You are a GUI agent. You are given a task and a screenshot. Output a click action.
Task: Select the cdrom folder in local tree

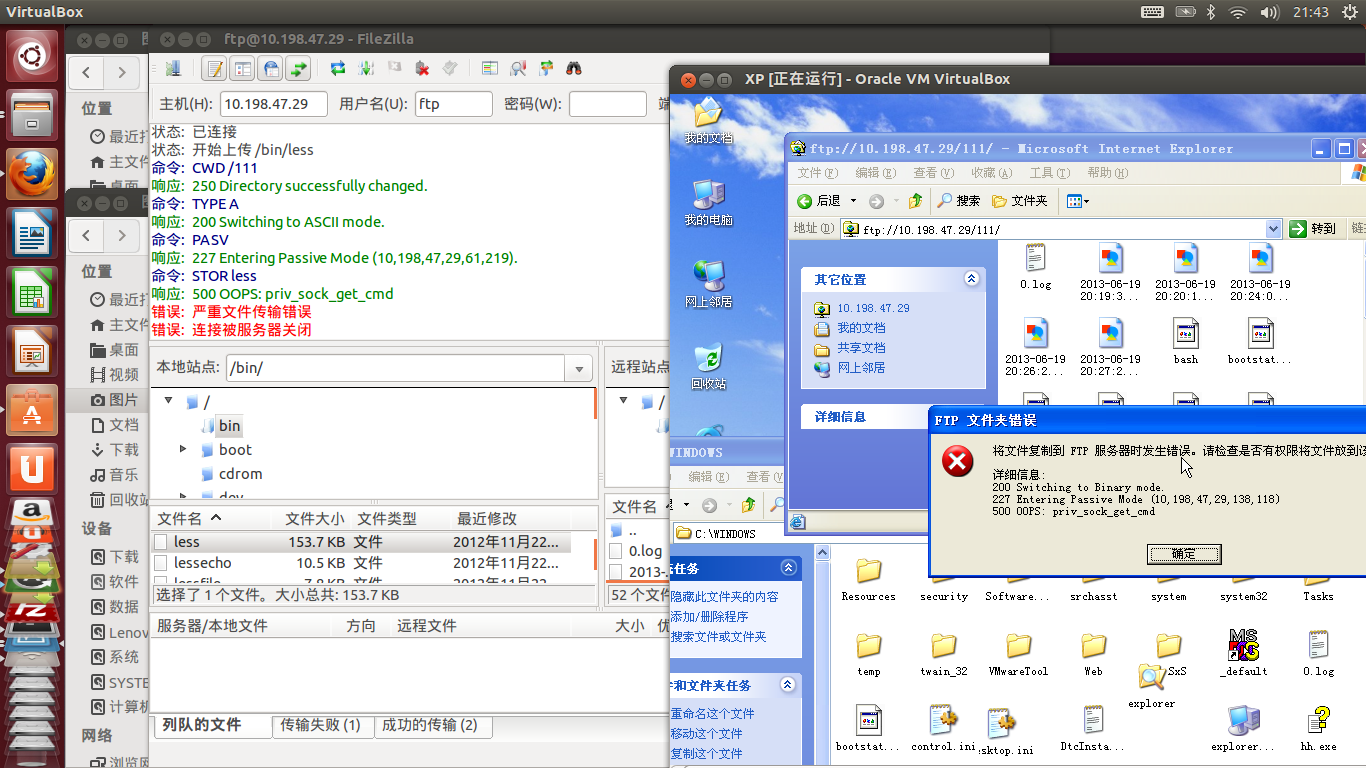click(x=240, y=473)
